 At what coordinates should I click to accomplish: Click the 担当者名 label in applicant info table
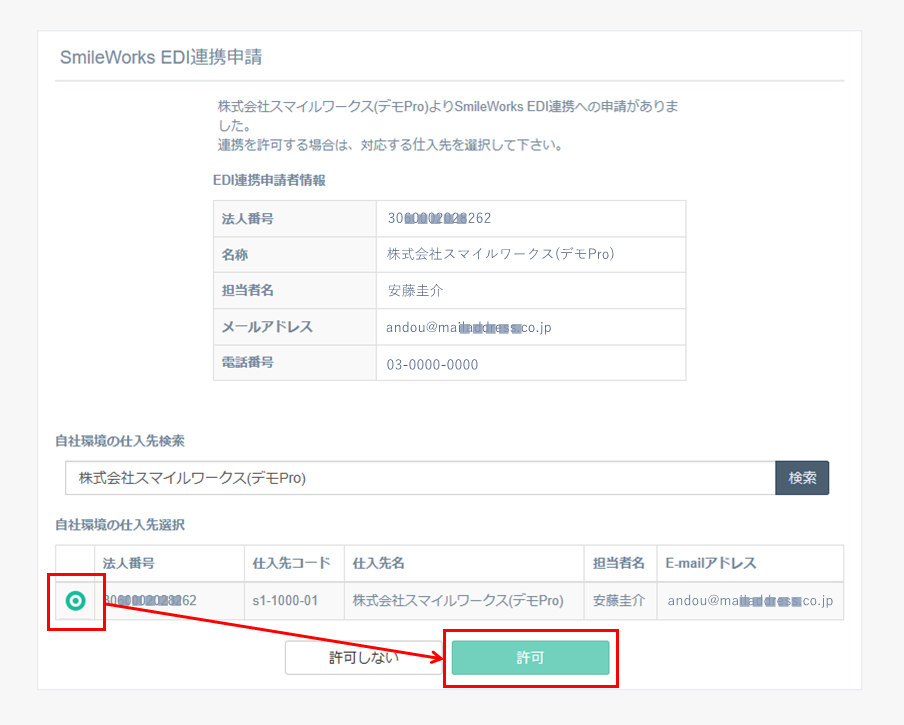pos(248,290)
